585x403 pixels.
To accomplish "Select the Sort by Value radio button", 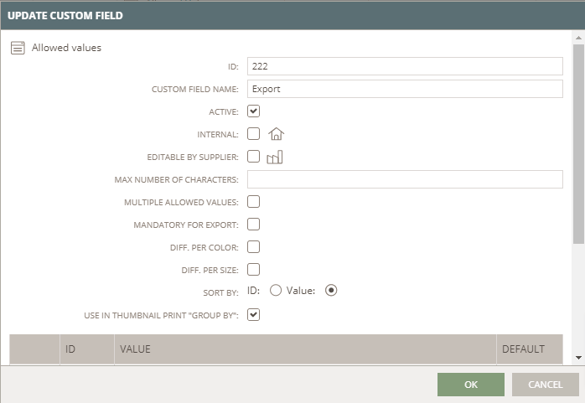I will point(331,290).
